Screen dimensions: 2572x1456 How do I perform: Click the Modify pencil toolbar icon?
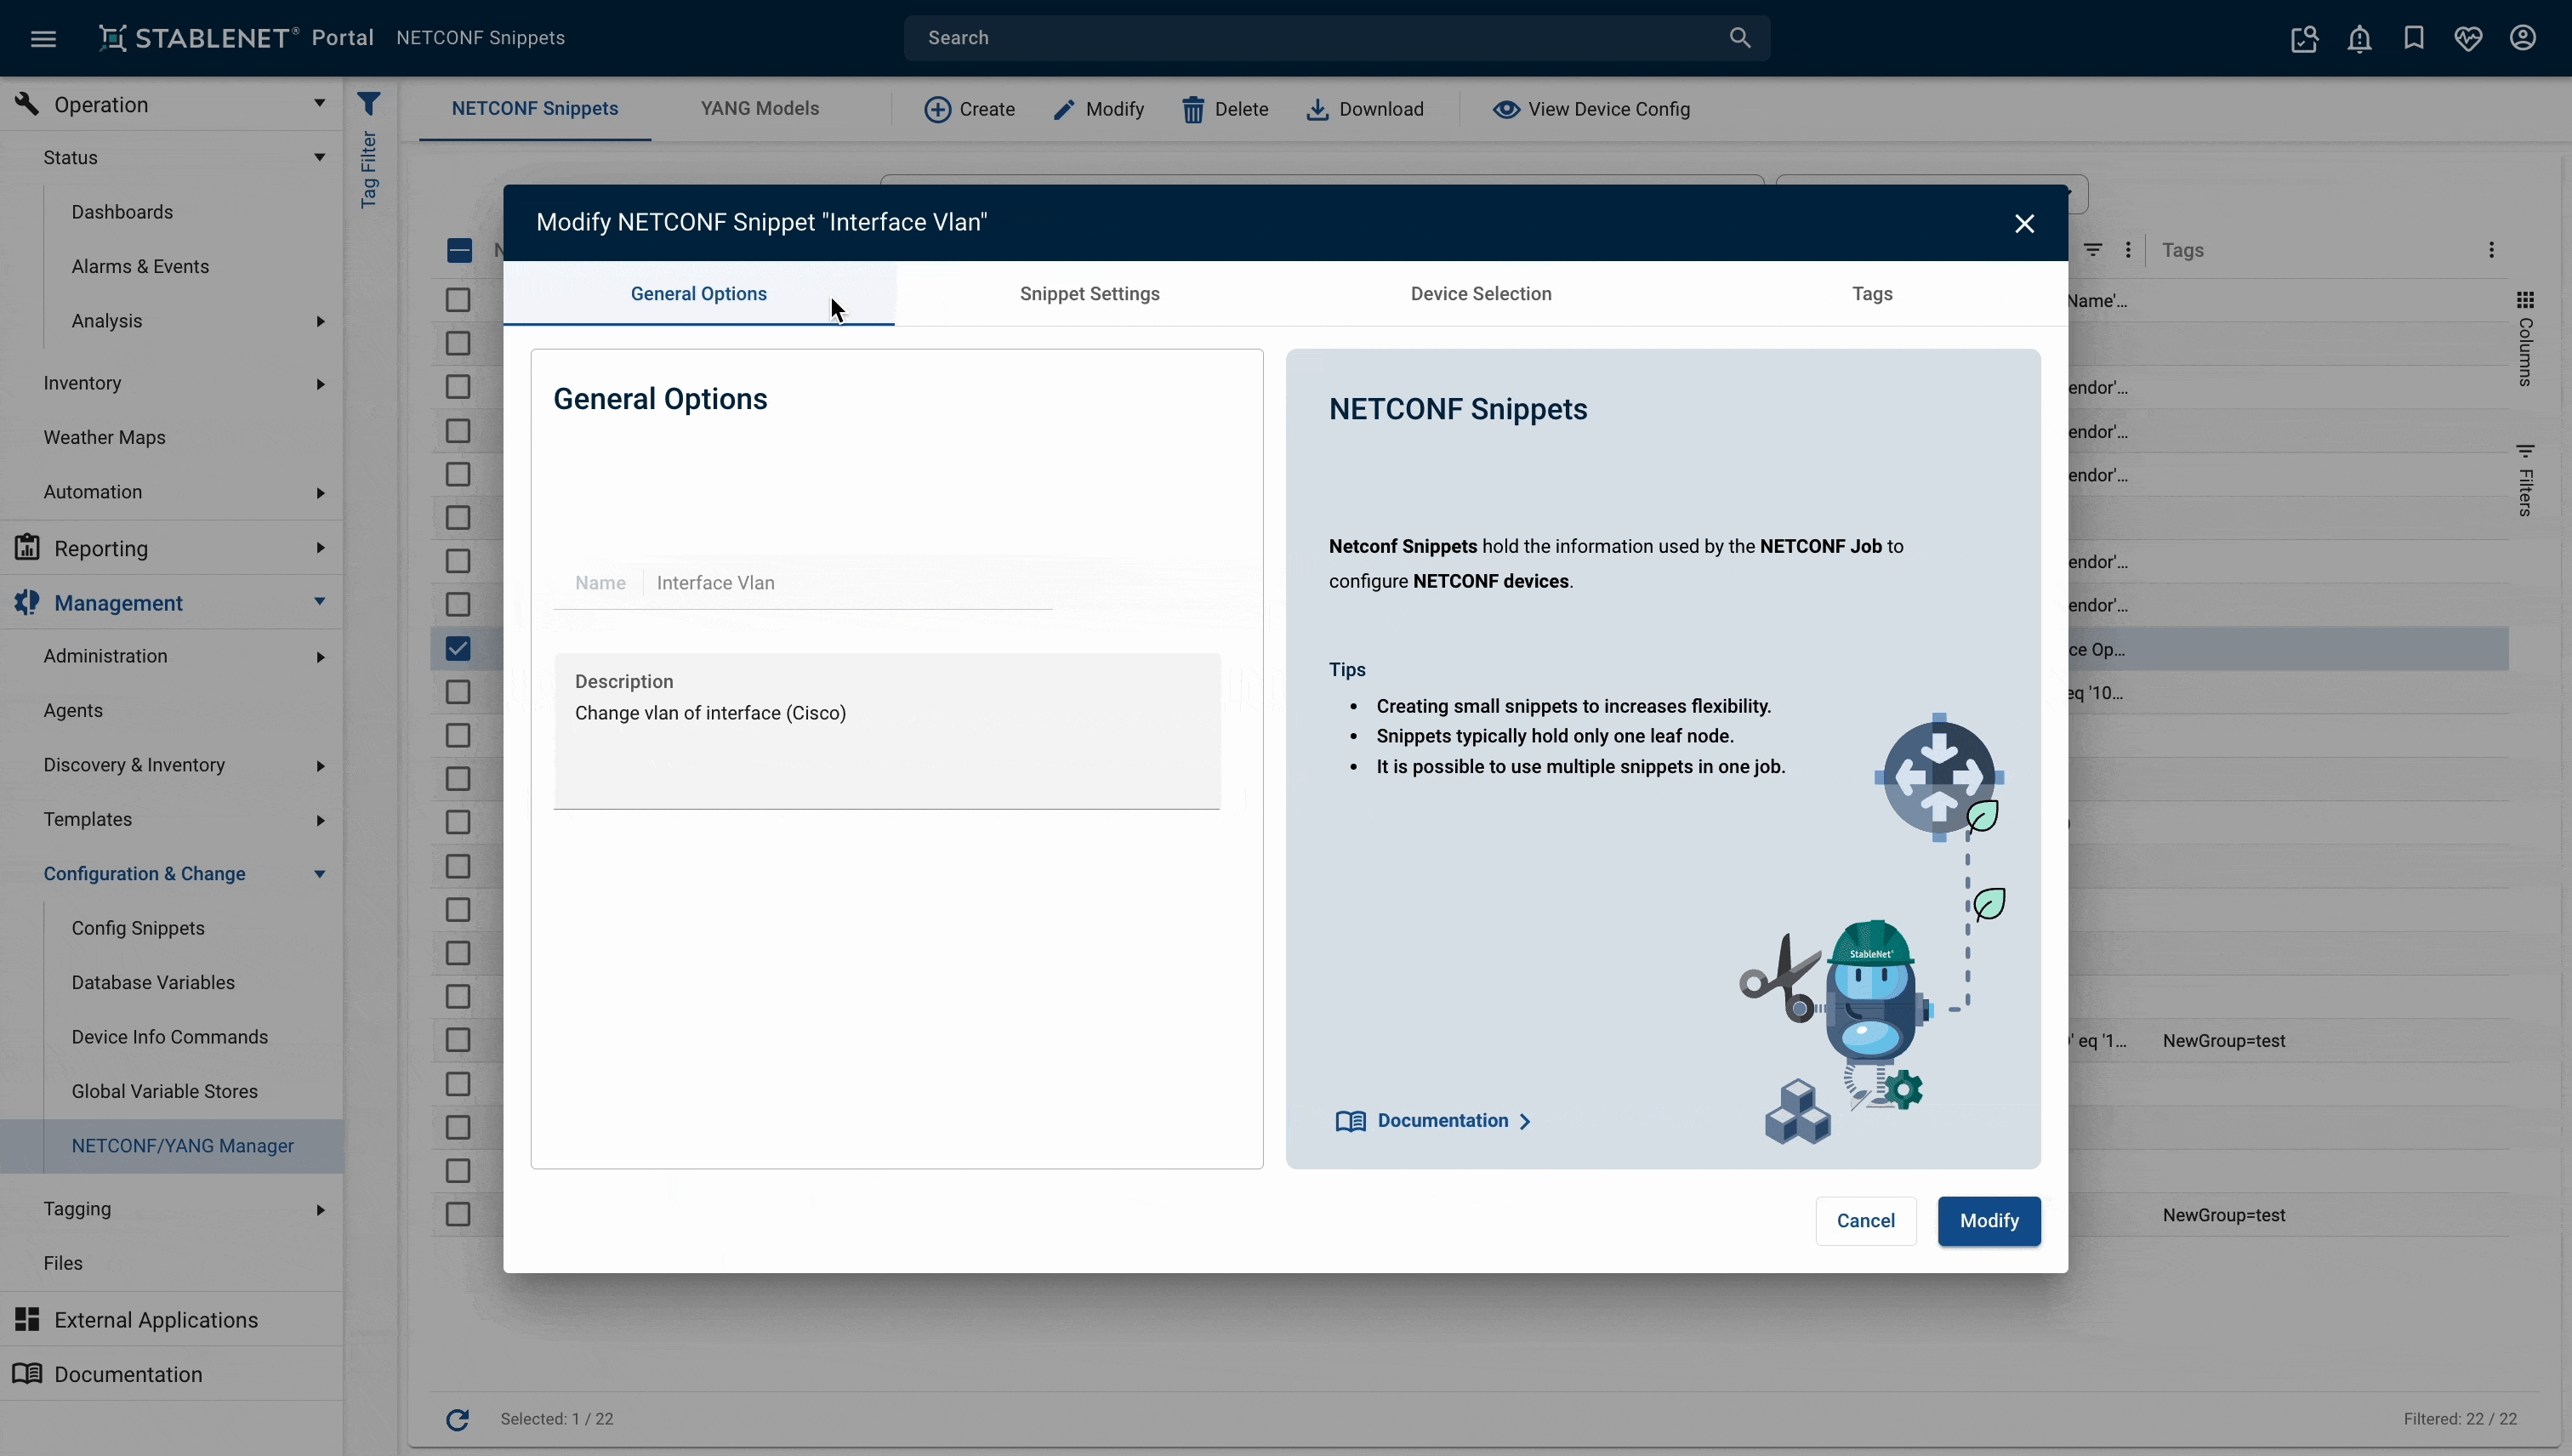pyautogui.click(x=1064, y=110)
